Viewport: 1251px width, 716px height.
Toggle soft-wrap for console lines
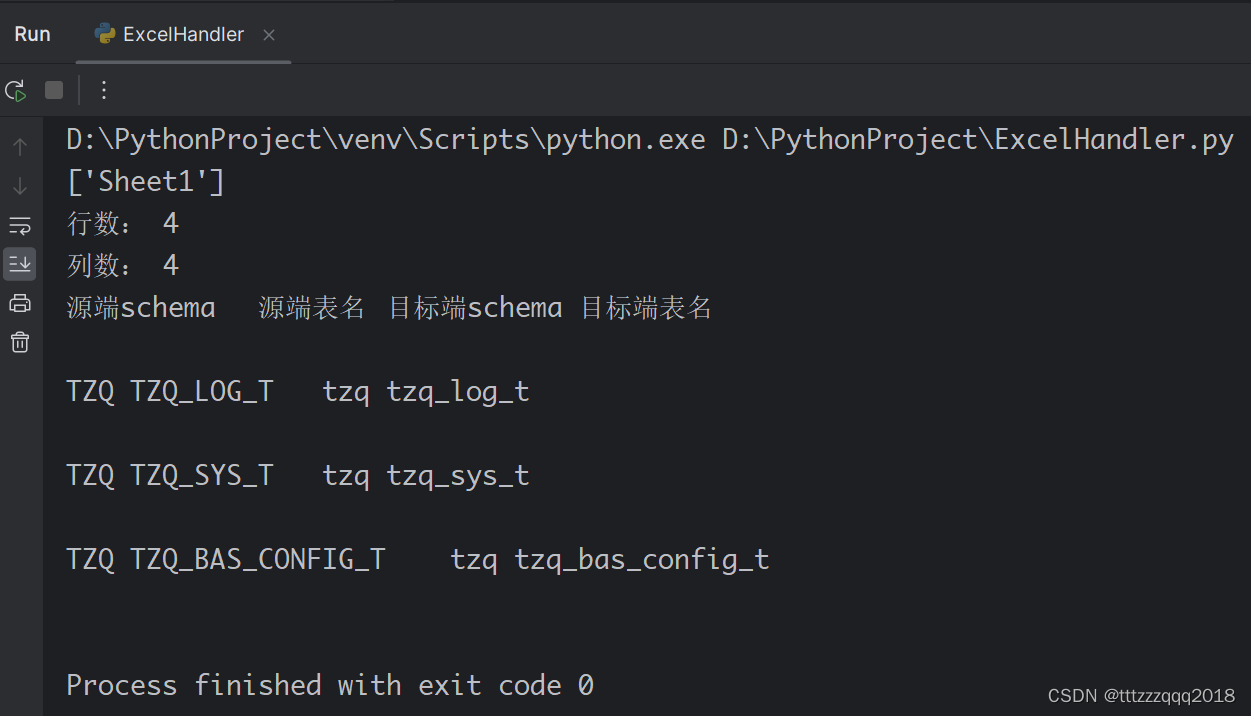19,225
